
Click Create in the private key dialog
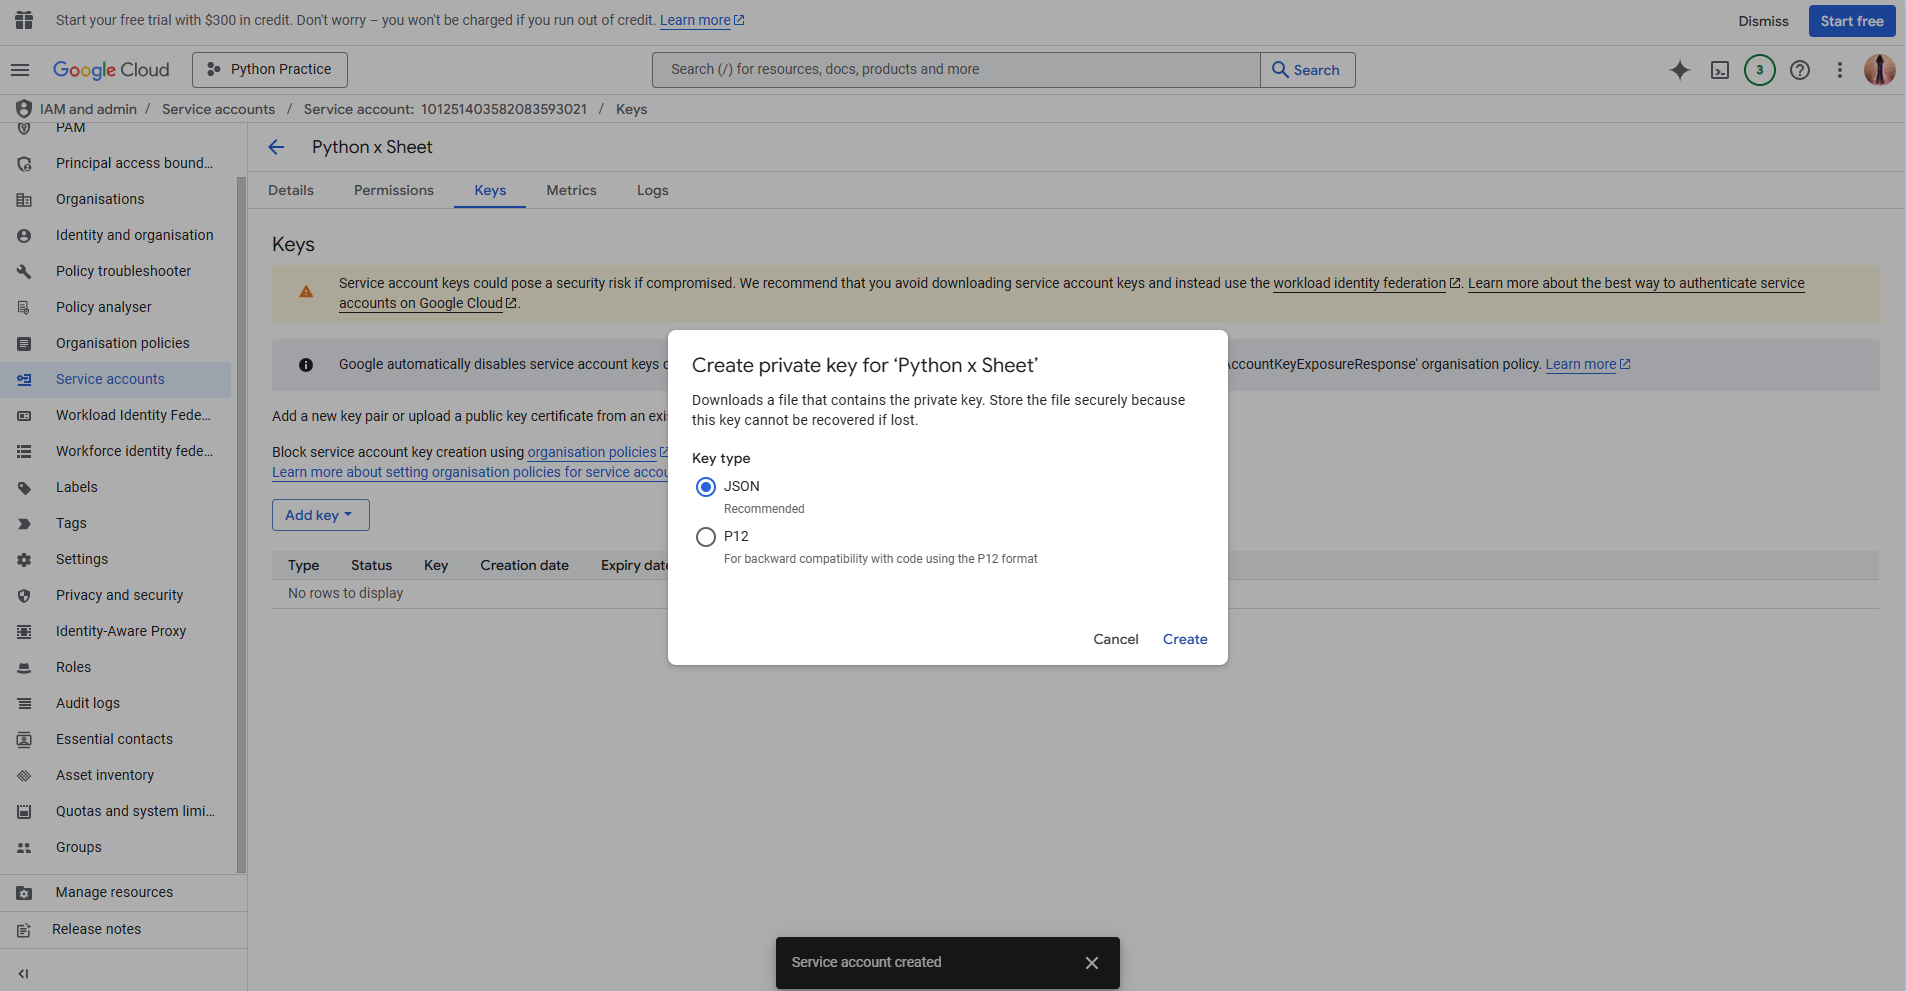[x=1185, y=639]
